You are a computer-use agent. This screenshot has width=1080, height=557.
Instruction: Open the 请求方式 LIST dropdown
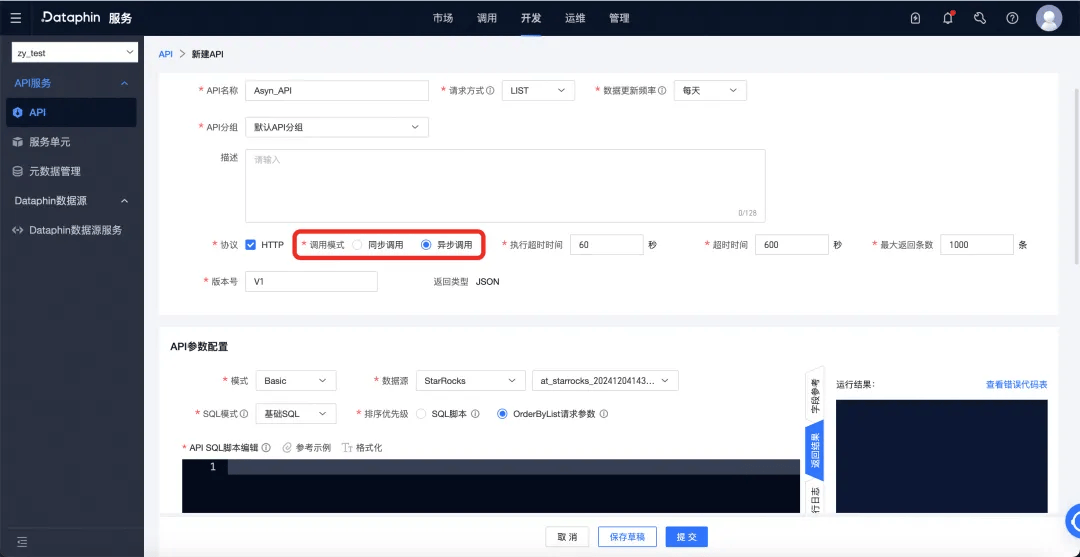pyautogui.click(x=538, y=90)
